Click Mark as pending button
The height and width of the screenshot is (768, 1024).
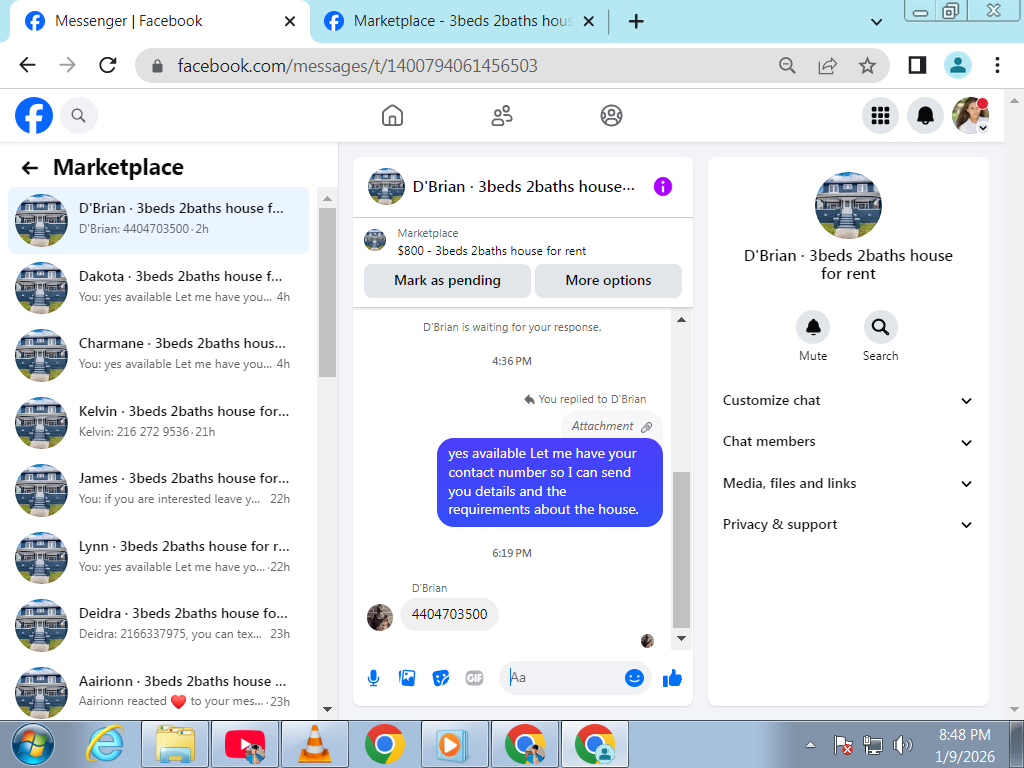pyautogui.click(x=447, y=281)
